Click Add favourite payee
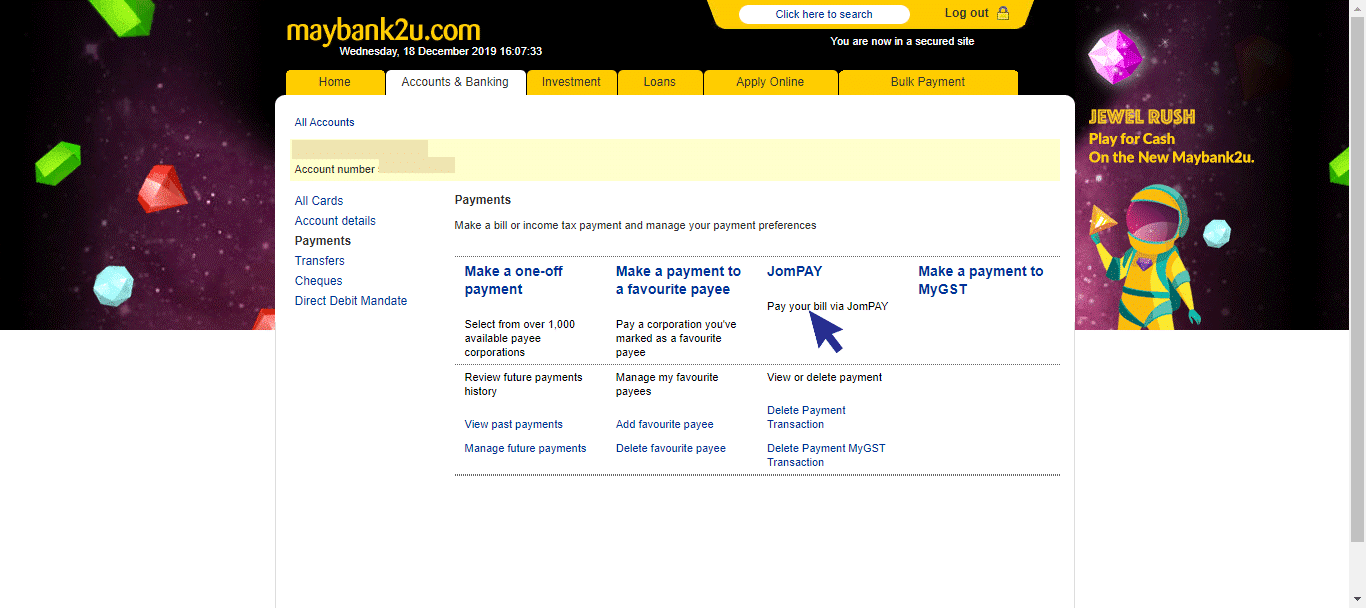This screenshot has height=608, width=1366. pos(664,424)
